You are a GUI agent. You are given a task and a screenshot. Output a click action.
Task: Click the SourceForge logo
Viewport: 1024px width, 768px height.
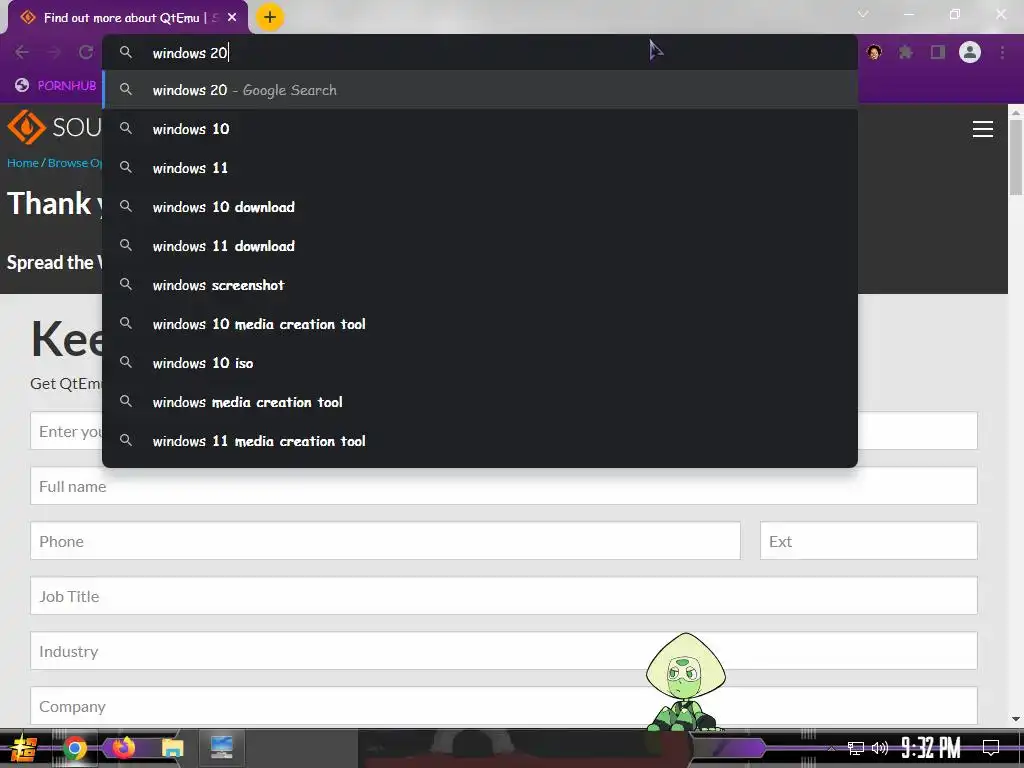[54, 127]
